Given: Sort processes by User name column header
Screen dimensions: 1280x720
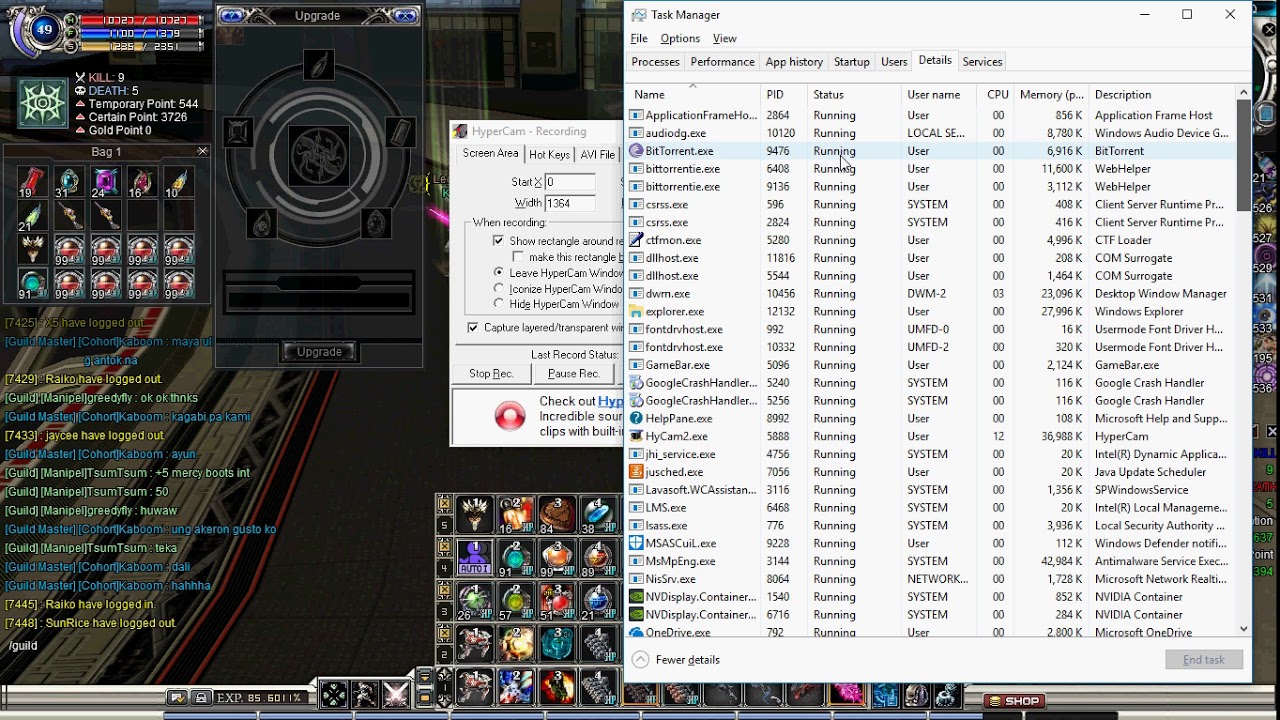Looking at the screenshot, I should 941,94.
